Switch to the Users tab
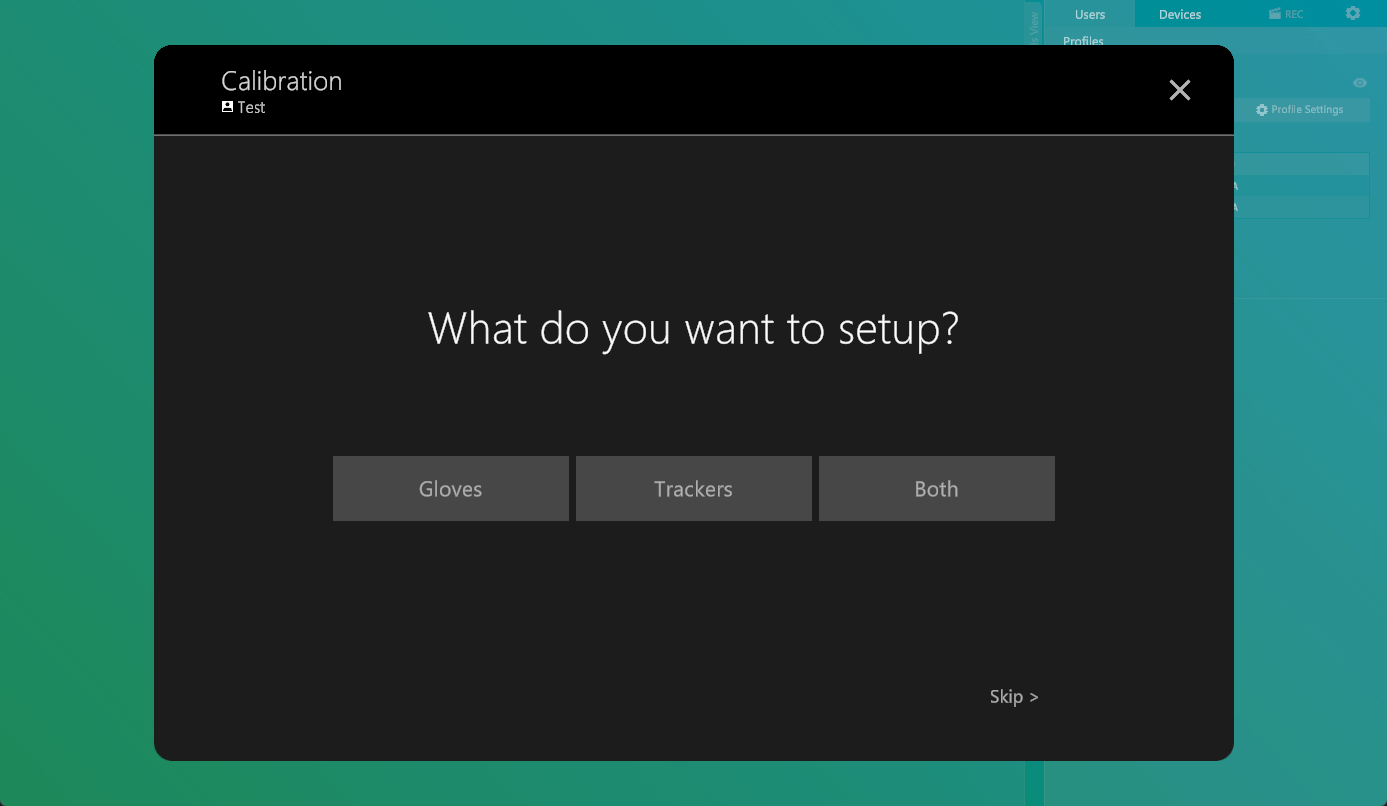Screen dimensions: 1387x806 [x=1089, y=14]
